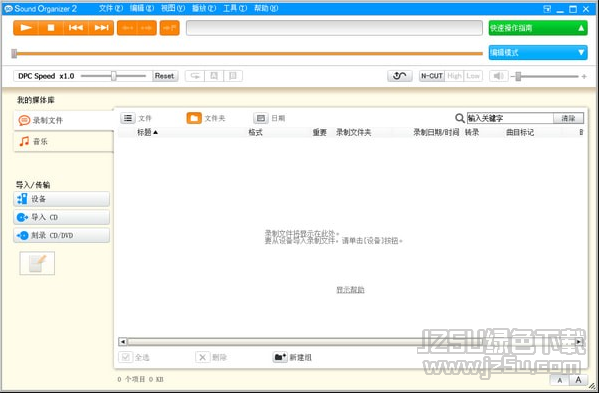Select High noise cut level
Screen dimensions: 599x393
pyautogui.click(x=454, y=76)
